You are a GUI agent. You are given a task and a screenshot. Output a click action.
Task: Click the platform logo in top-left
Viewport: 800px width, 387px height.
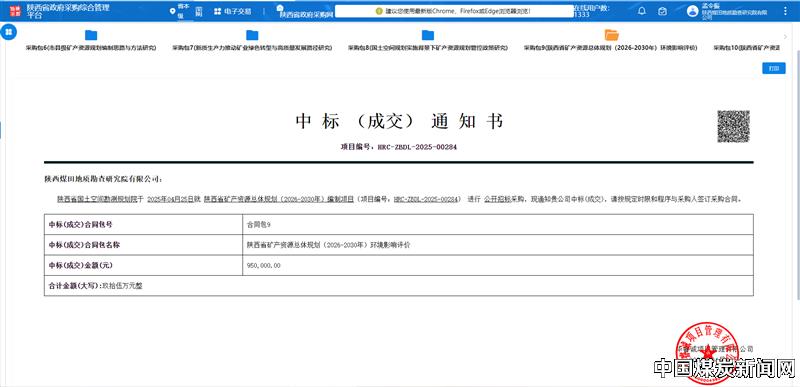coord(15,11)
